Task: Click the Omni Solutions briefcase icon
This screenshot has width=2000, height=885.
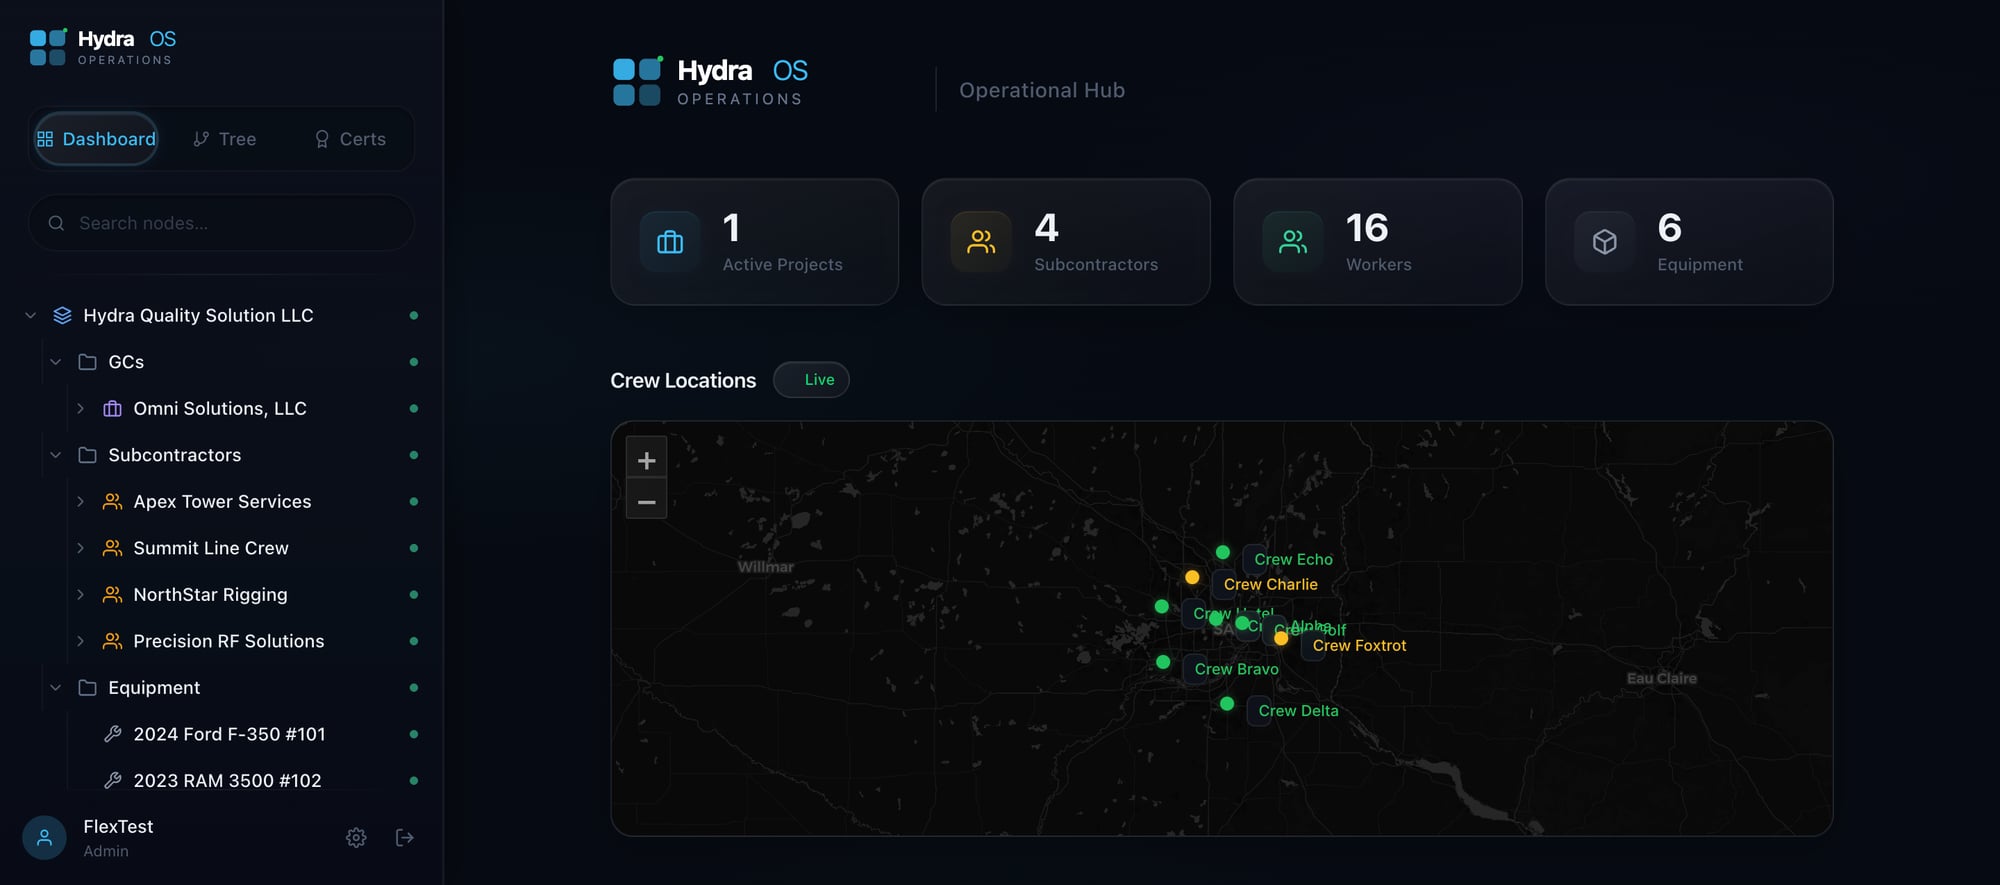Action: pos(112,409)
